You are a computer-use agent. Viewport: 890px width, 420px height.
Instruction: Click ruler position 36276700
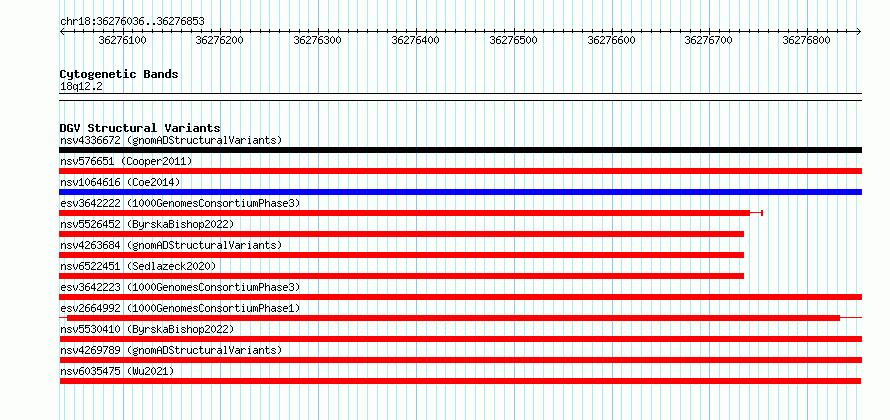click(x=709, y=41)
